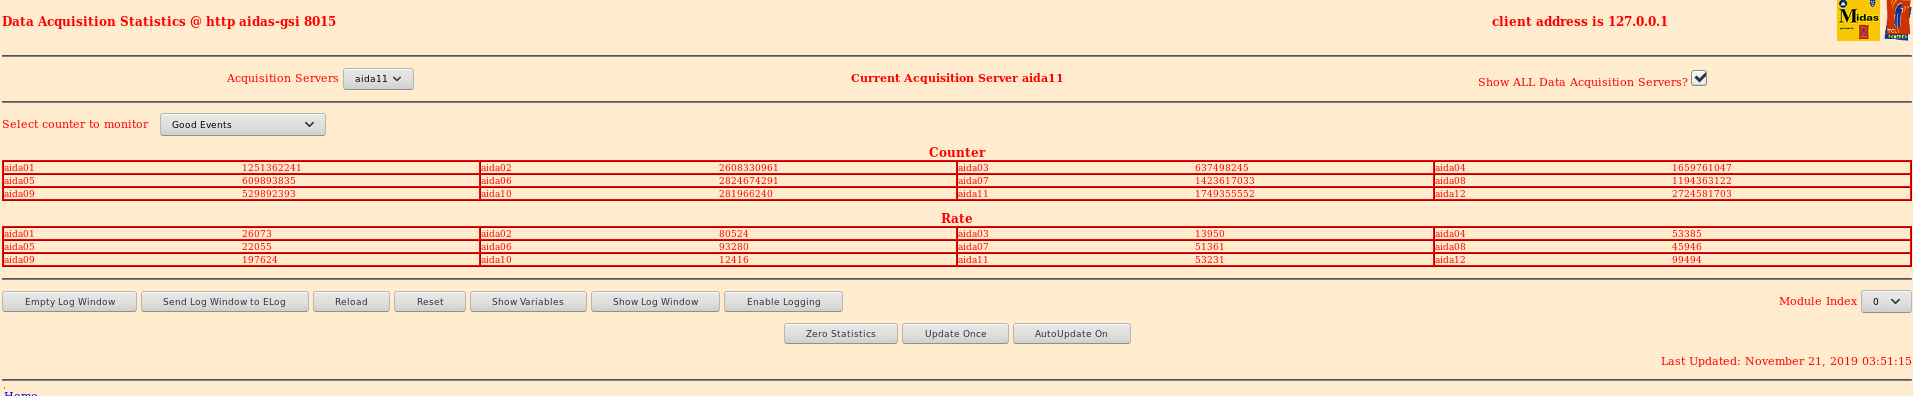Click Enable Logging button
The height and width of the screenshot is (396, 1913).
point(784,302)
